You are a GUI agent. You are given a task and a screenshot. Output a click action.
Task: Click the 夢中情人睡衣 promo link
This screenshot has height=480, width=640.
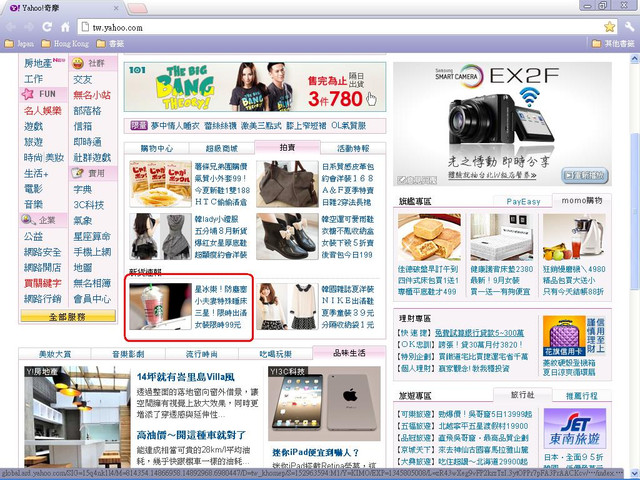click(175, 126)
